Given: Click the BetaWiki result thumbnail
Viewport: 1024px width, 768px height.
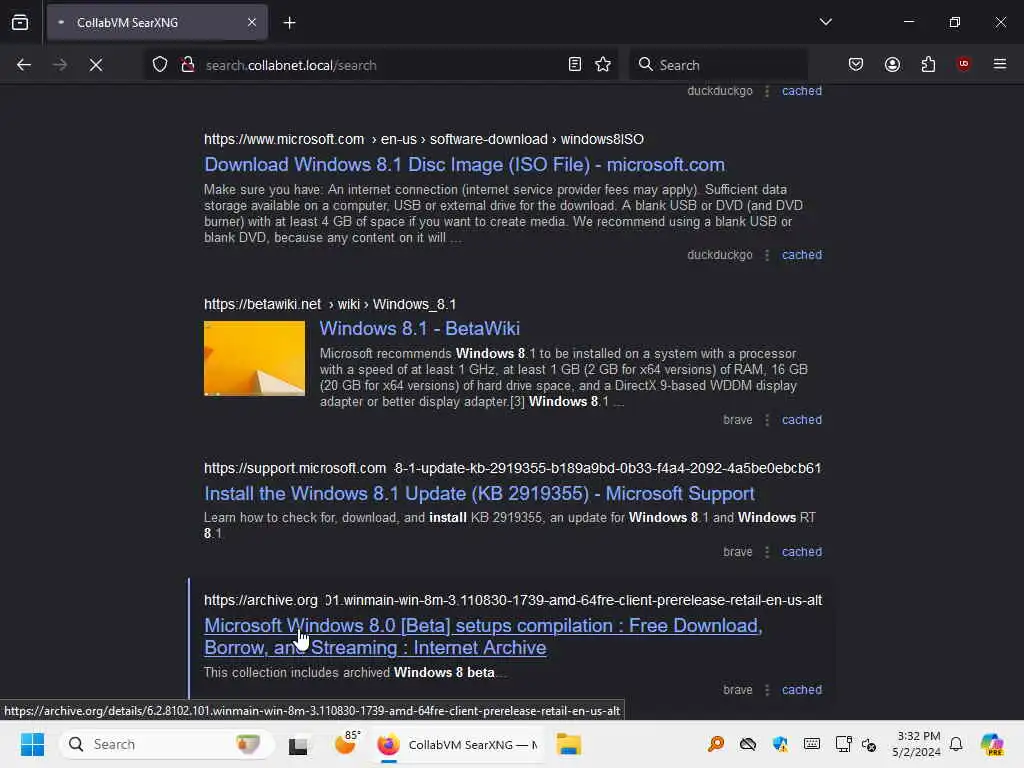Looking at the screenshot, I should coord(254,358).
